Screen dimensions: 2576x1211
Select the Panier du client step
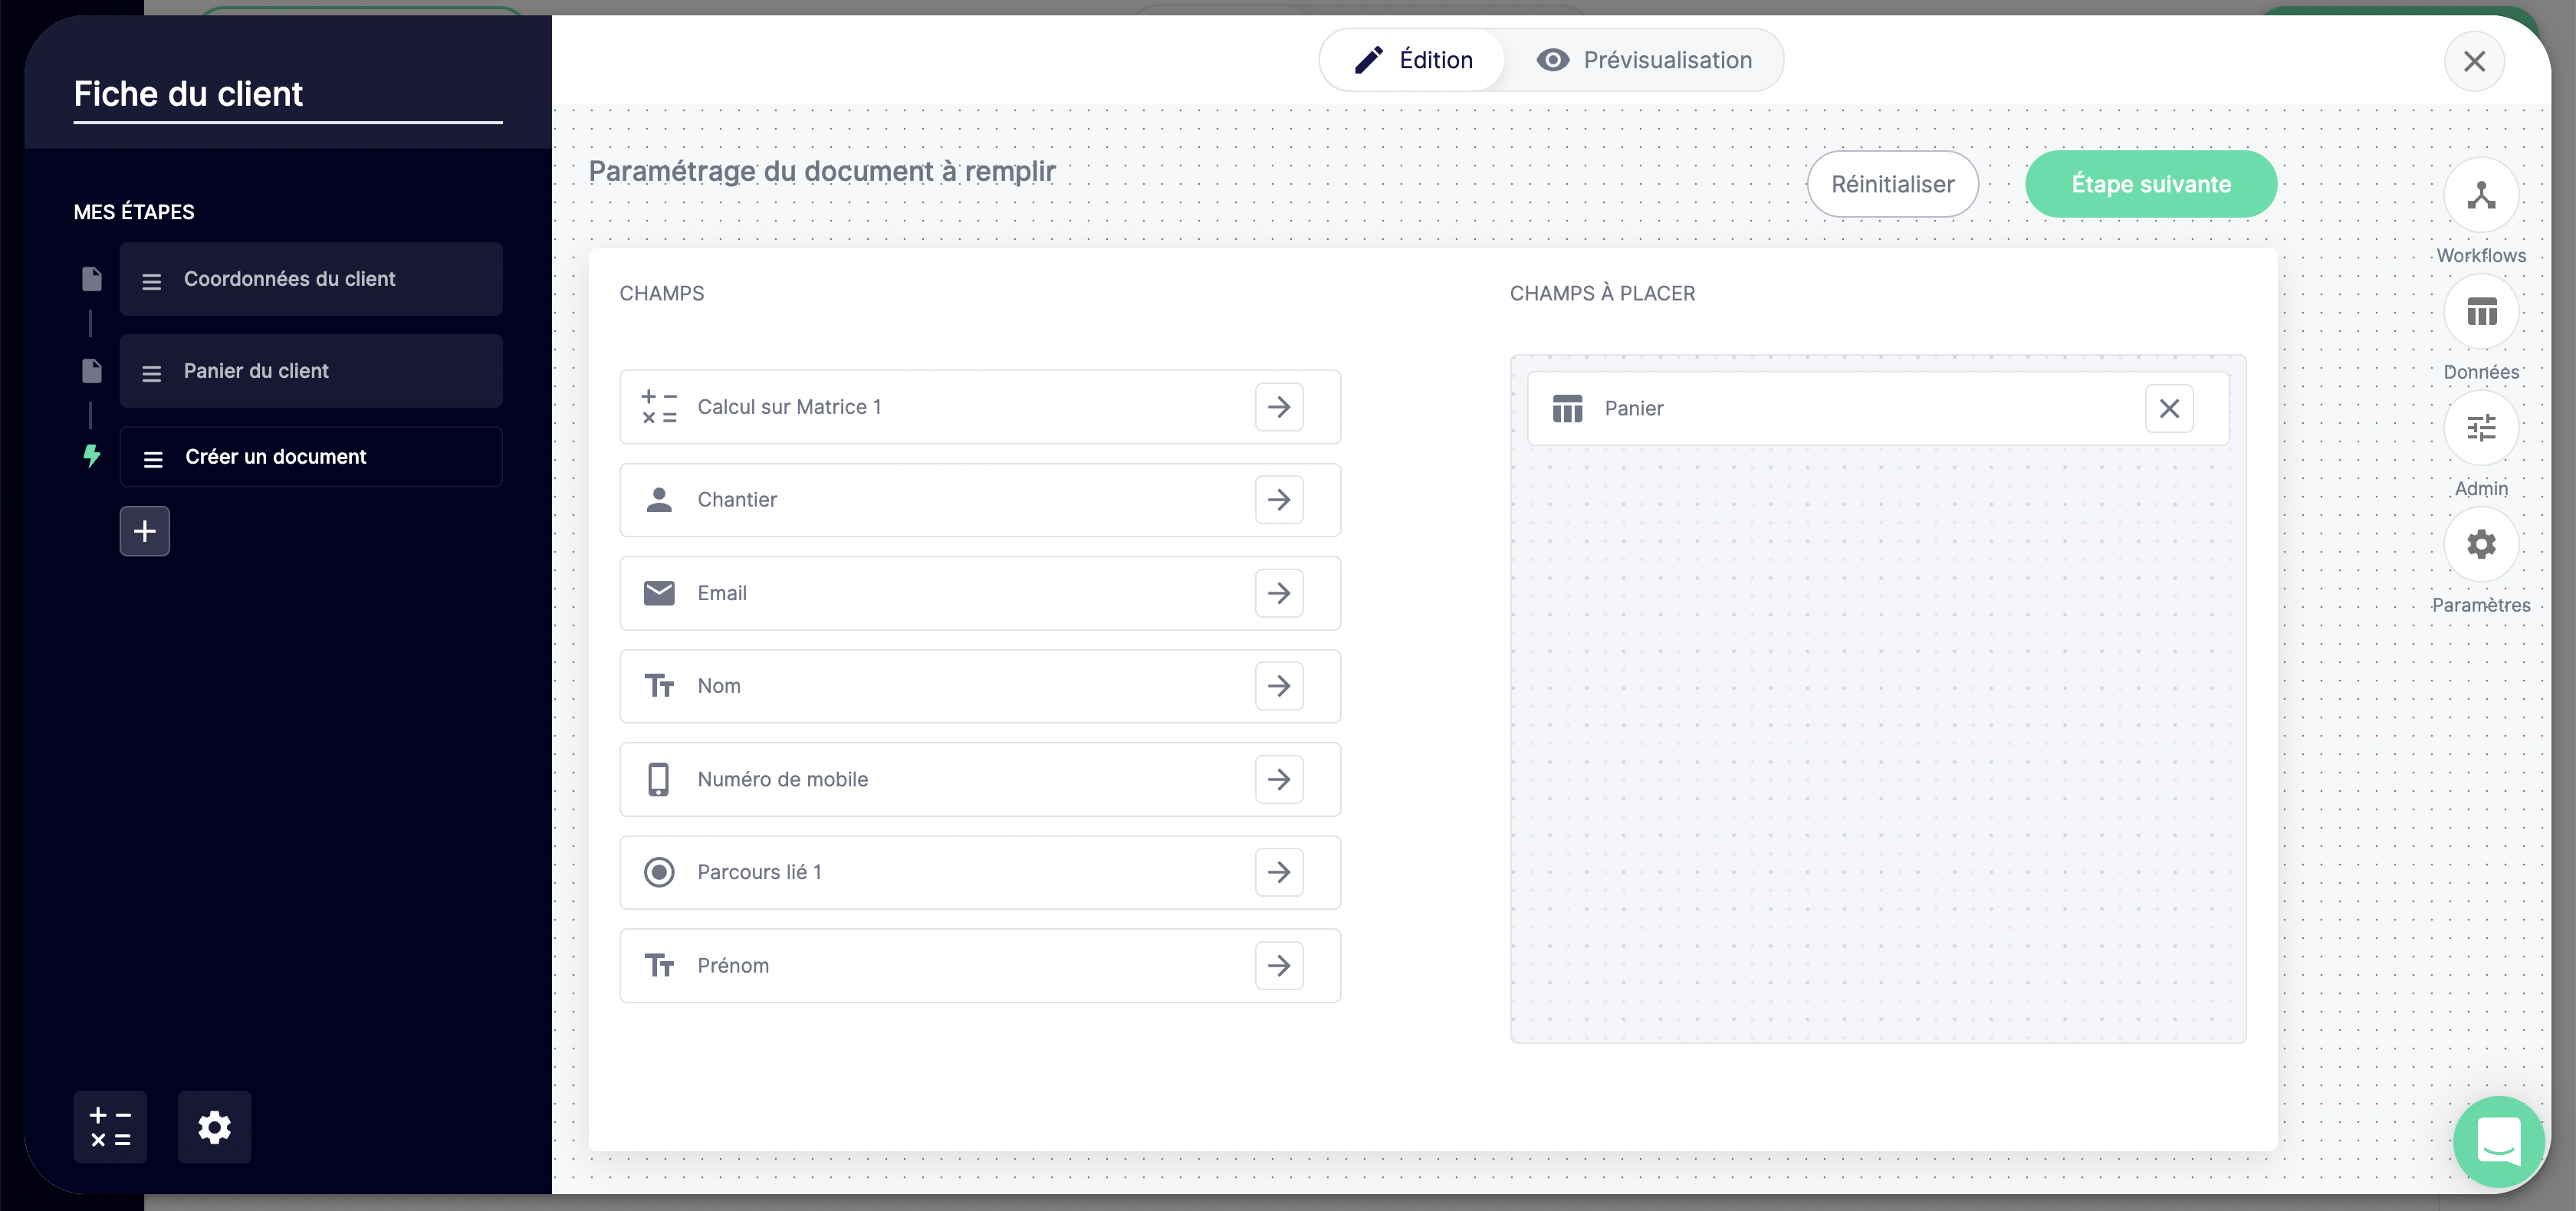311,371
